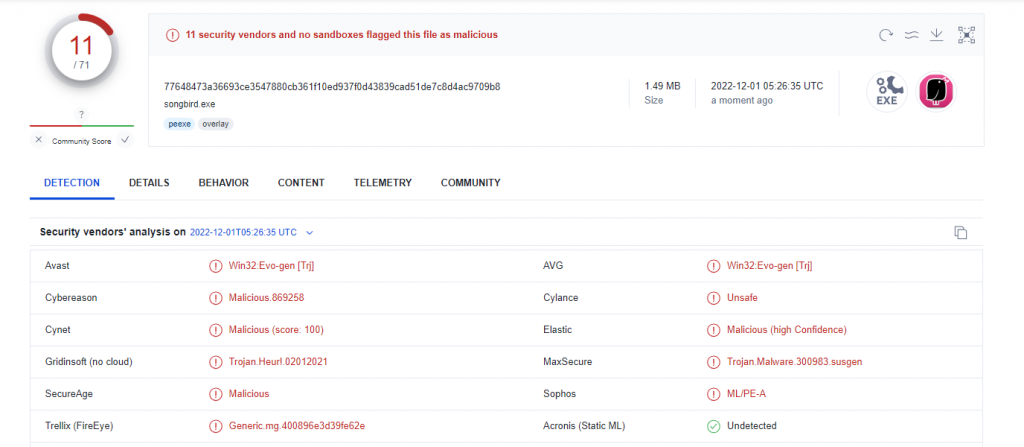Click the Reanalyze file refresh icon
This screenshot has height=447, width=1024.
pos(885,35)
